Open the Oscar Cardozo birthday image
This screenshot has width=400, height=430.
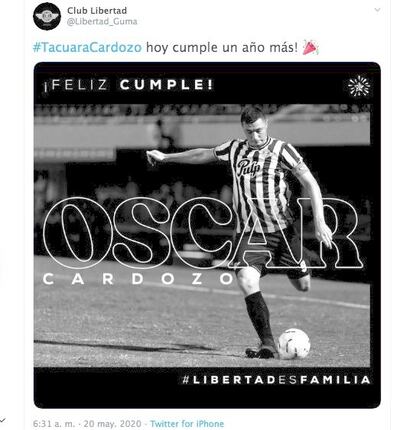pyautogui.click(x=207, y=235)
